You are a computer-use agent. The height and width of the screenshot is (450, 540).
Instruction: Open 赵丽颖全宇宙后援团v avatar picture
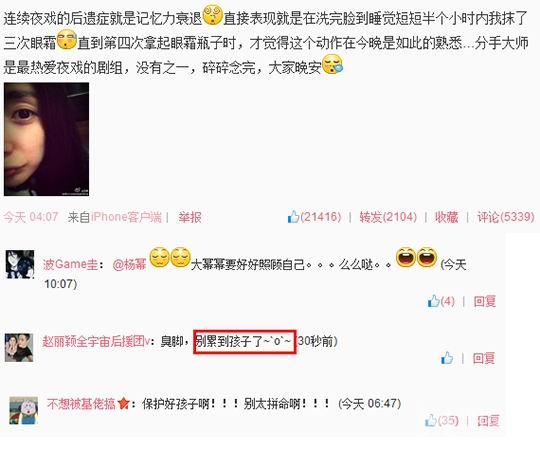19,347
